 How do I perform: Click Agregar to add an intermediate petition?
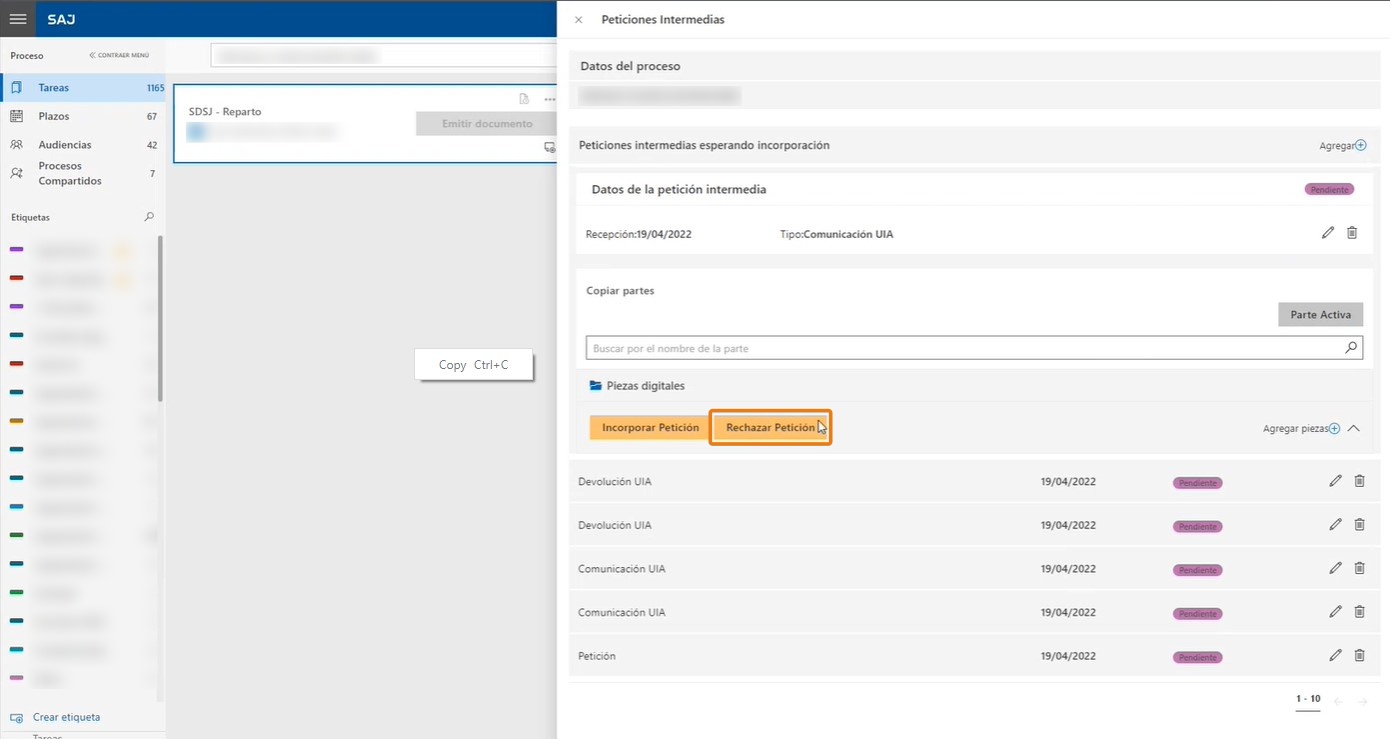(x=1343, y=145)
